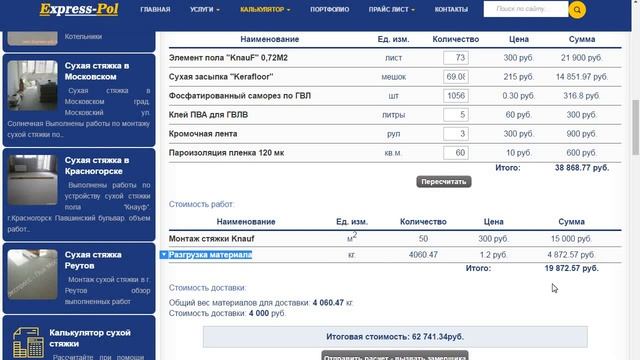
Task: Click the sum 15 000 руб.
Action: 571,238
